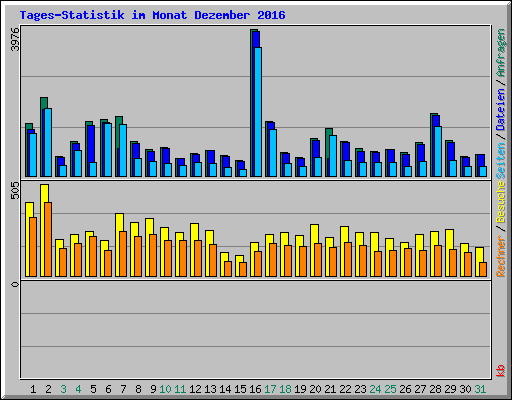The height and width of the screenshot is (400, 512).
Task: Click the 0 axis value
Action: point(15,284)
